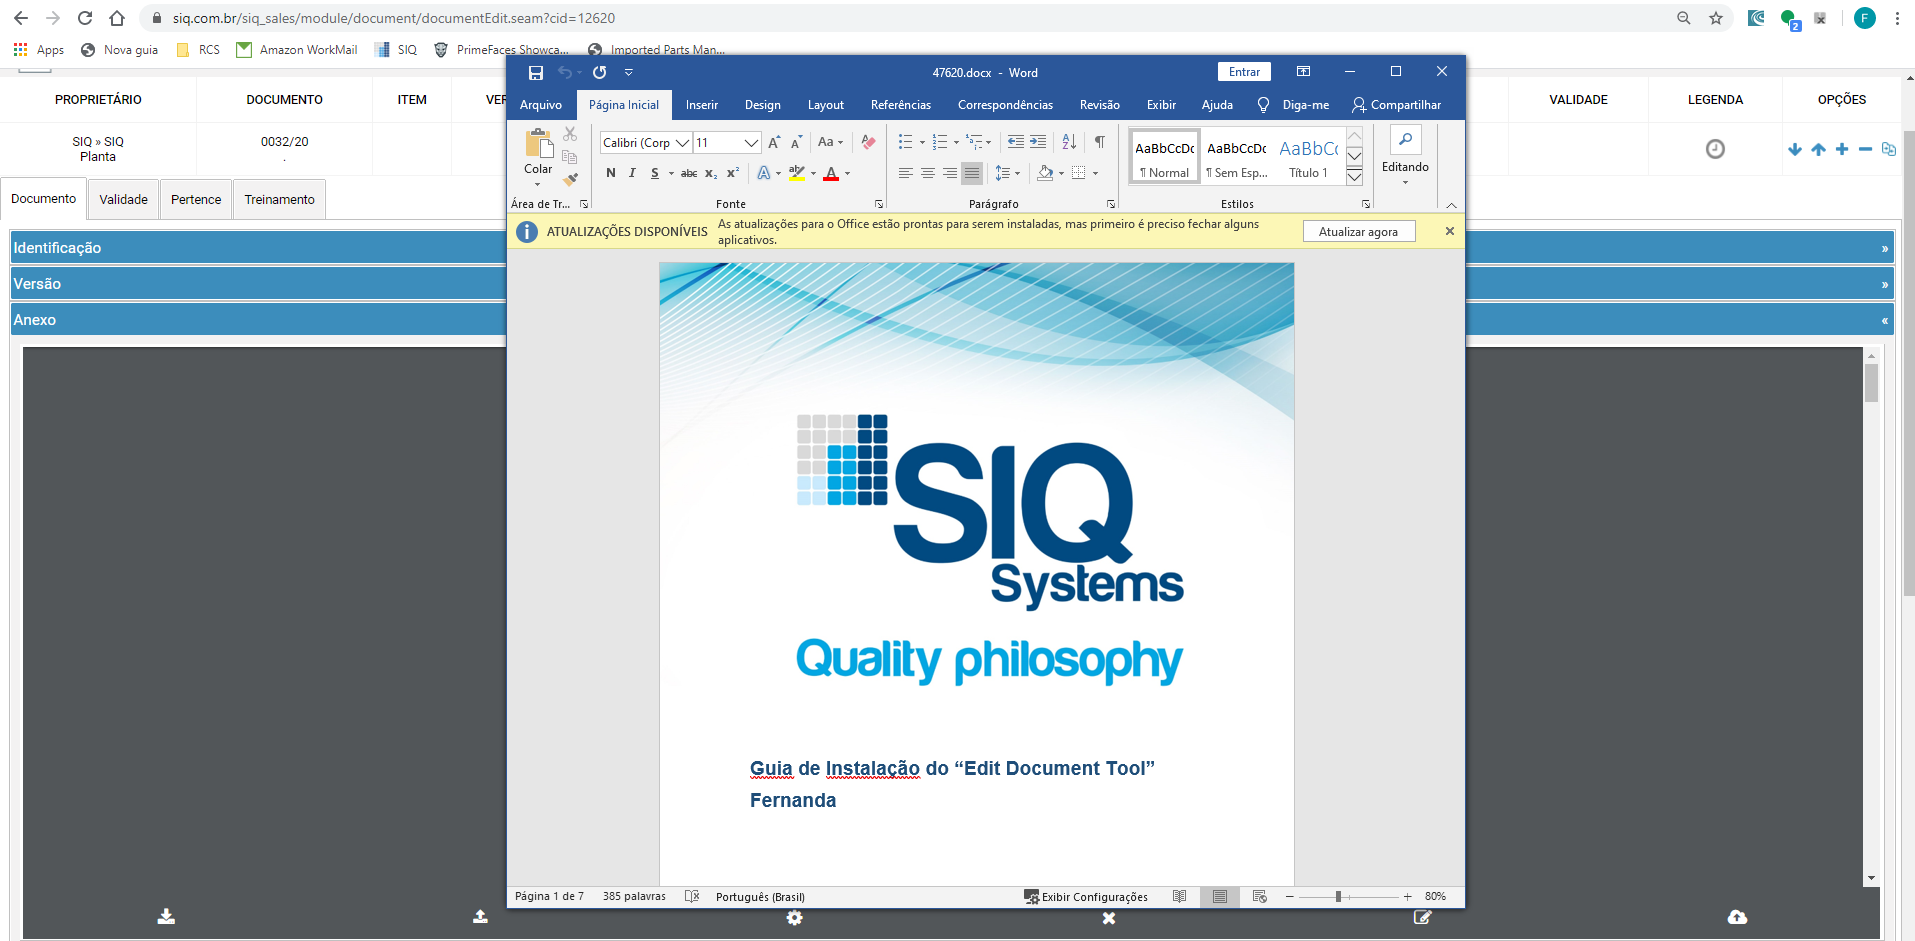
Task: Click Exibir Configurações in the status bar
Action: (1086, 897)
